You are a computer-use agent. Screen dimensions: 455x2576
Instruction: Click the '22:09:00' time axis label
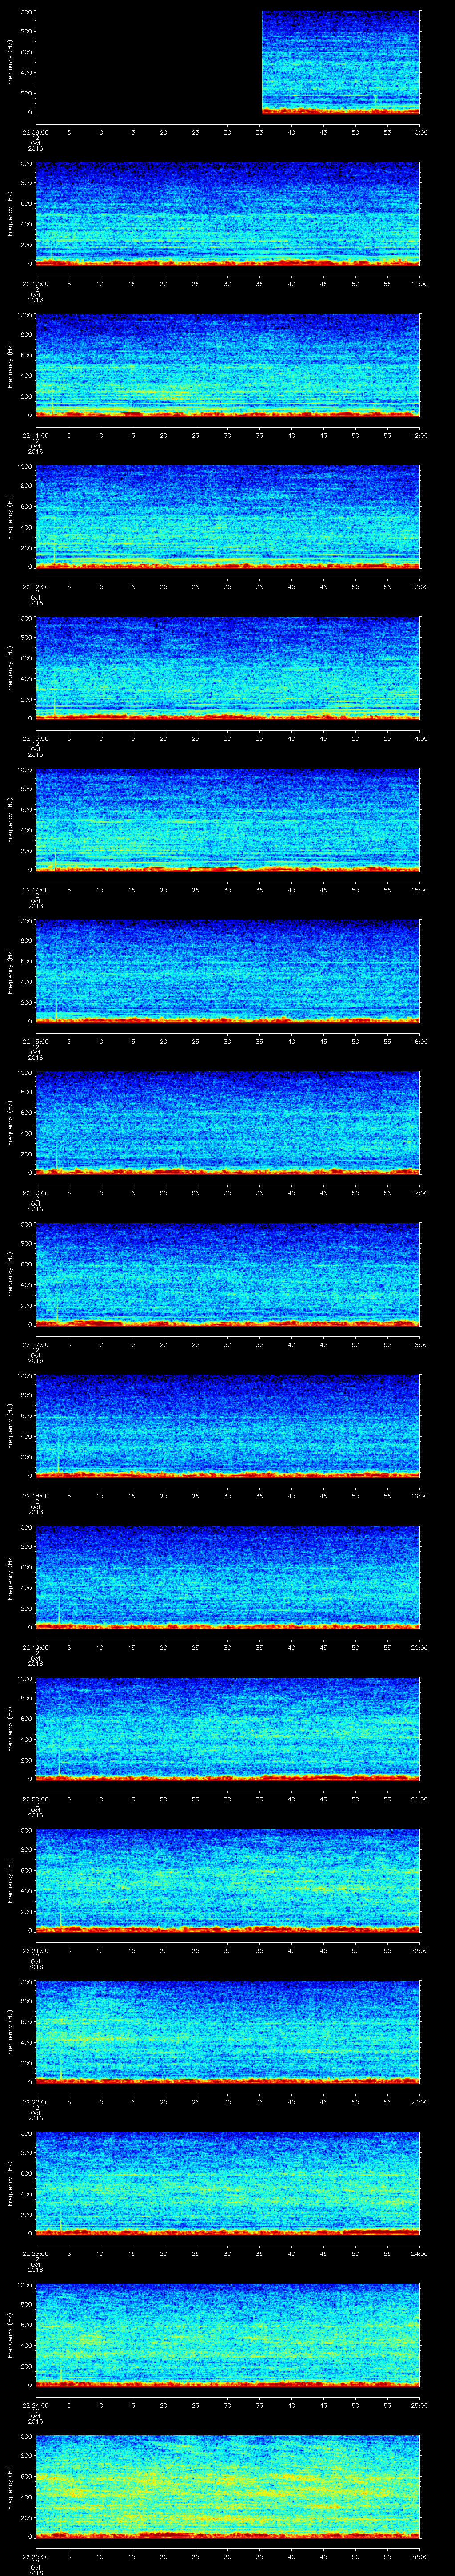pos(35,132)
